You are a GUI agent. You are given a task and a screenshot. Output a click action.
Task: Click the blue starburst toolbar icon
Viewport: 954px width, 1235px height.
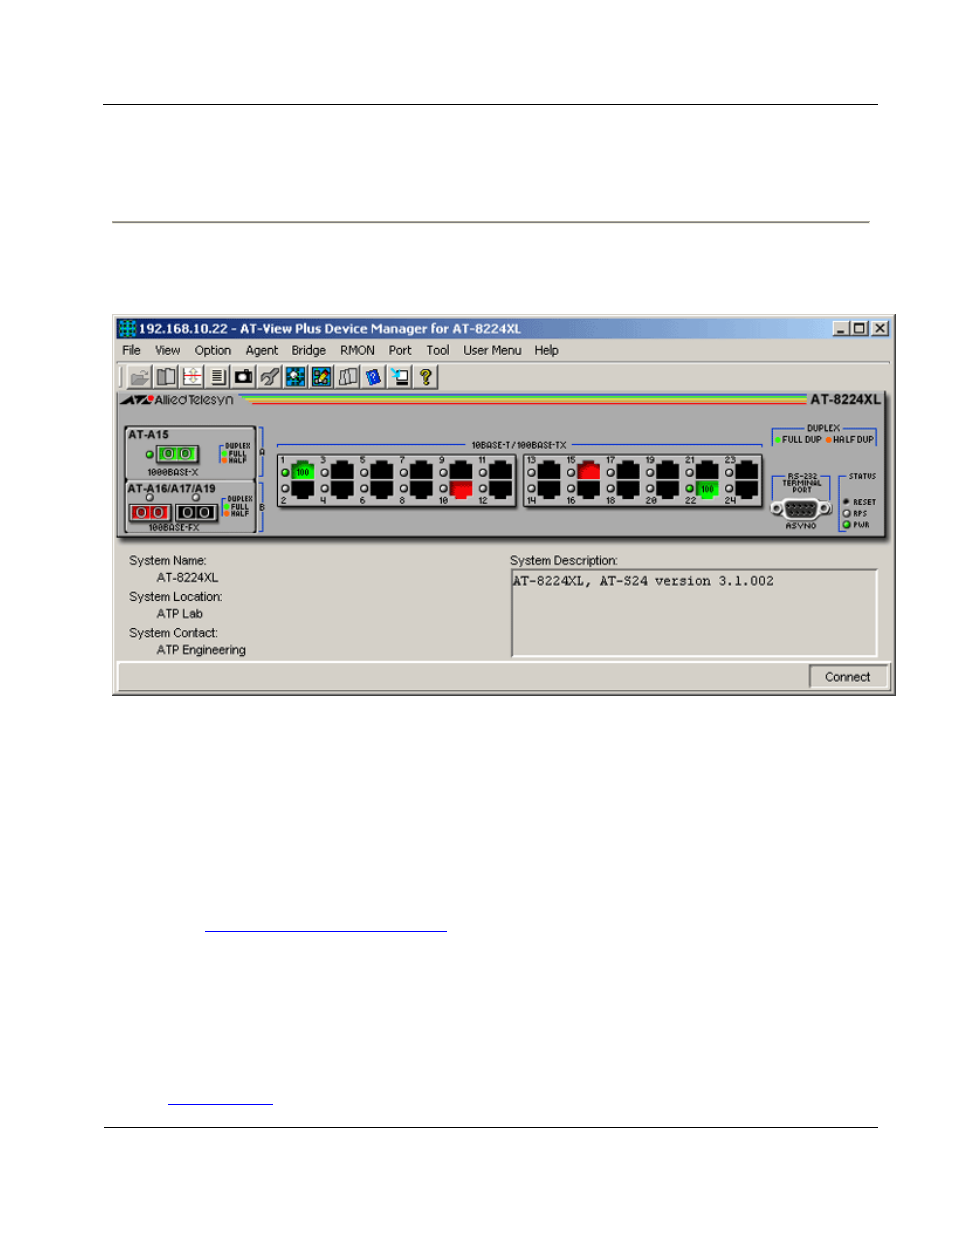pyautogui.click(x=295, y=377)
